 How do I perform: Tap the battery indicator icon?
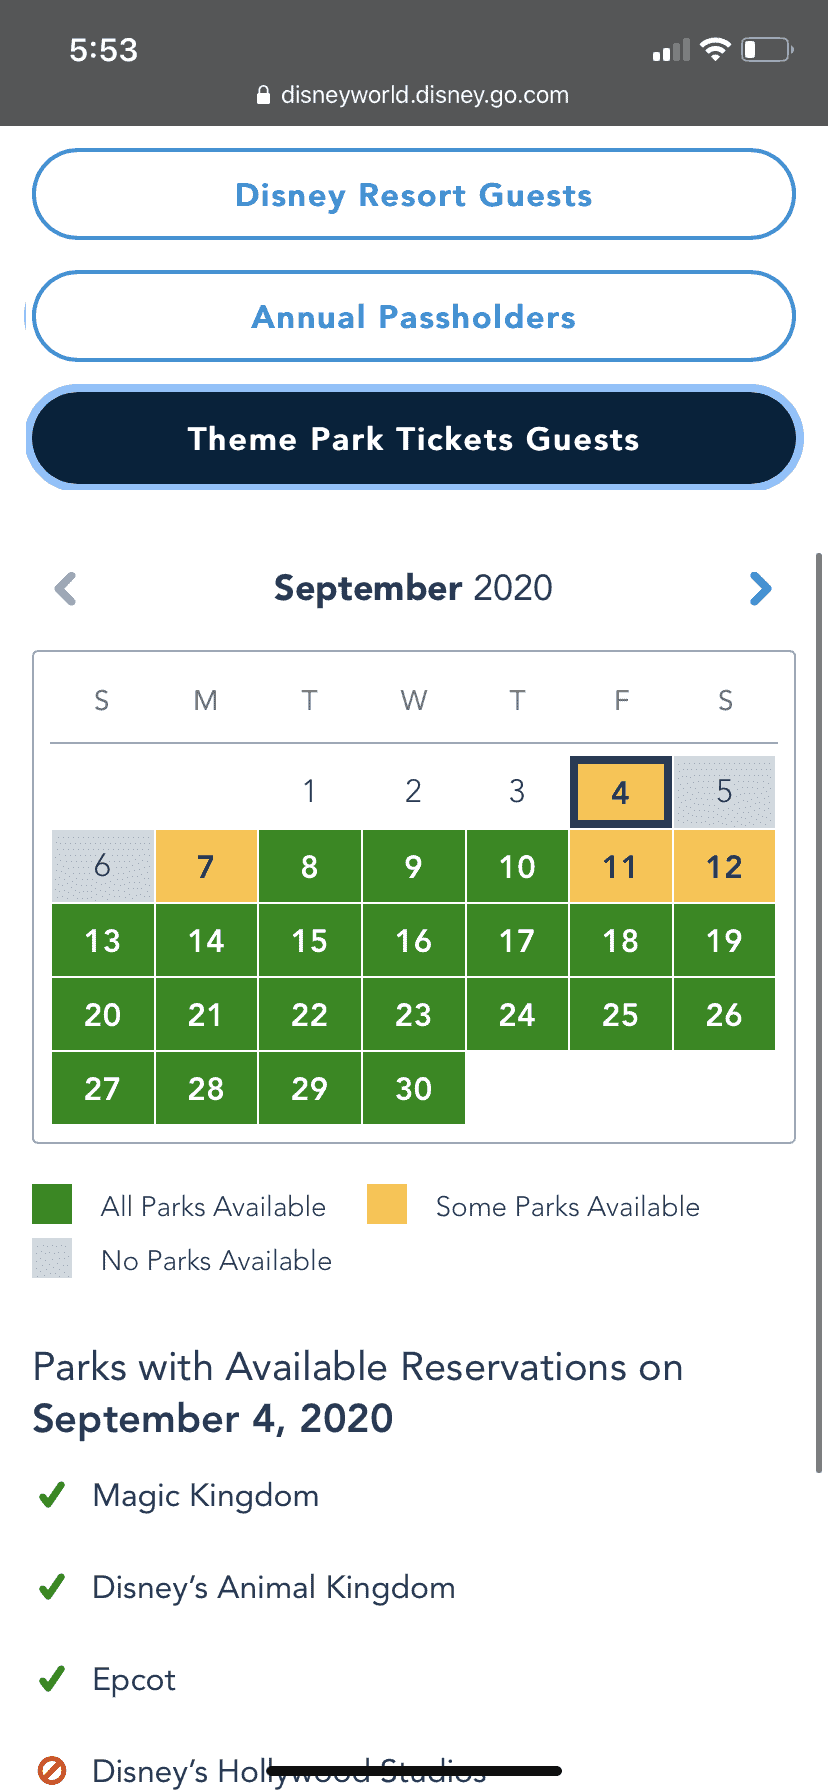[767, 49]
